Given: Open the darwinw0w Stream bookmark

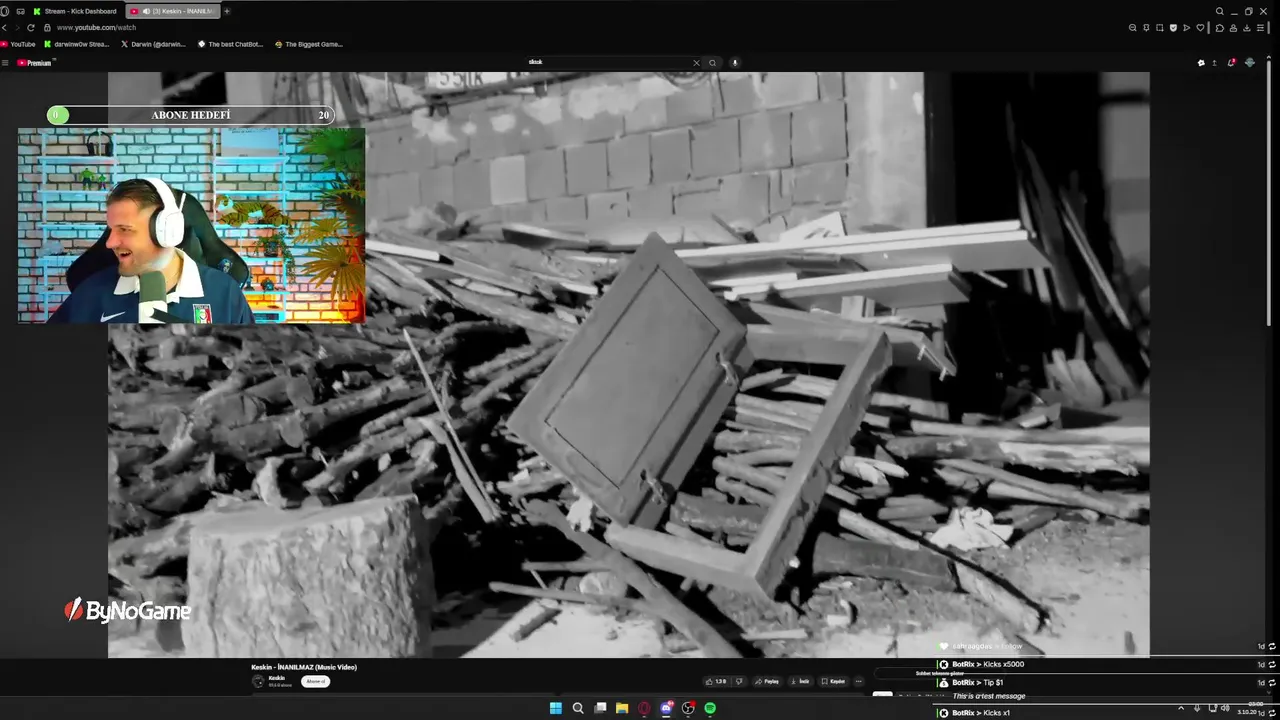Looking at the screenshot, I should 77,44.
